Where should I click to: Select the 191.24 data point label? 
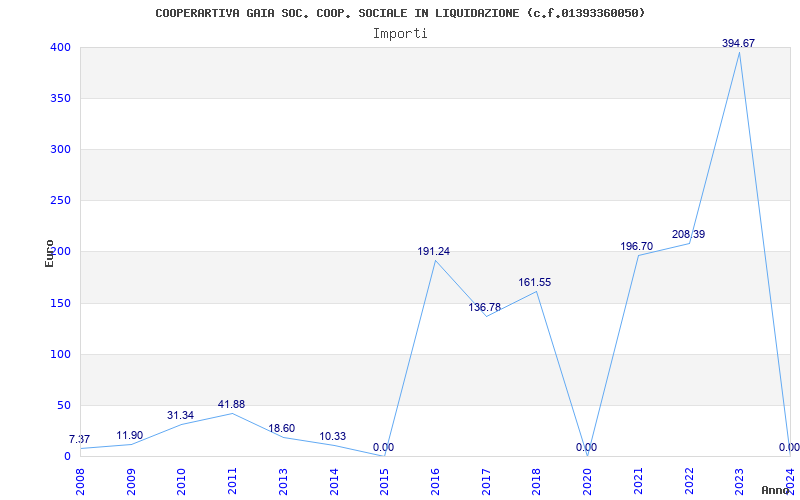[x=433, y=251]
